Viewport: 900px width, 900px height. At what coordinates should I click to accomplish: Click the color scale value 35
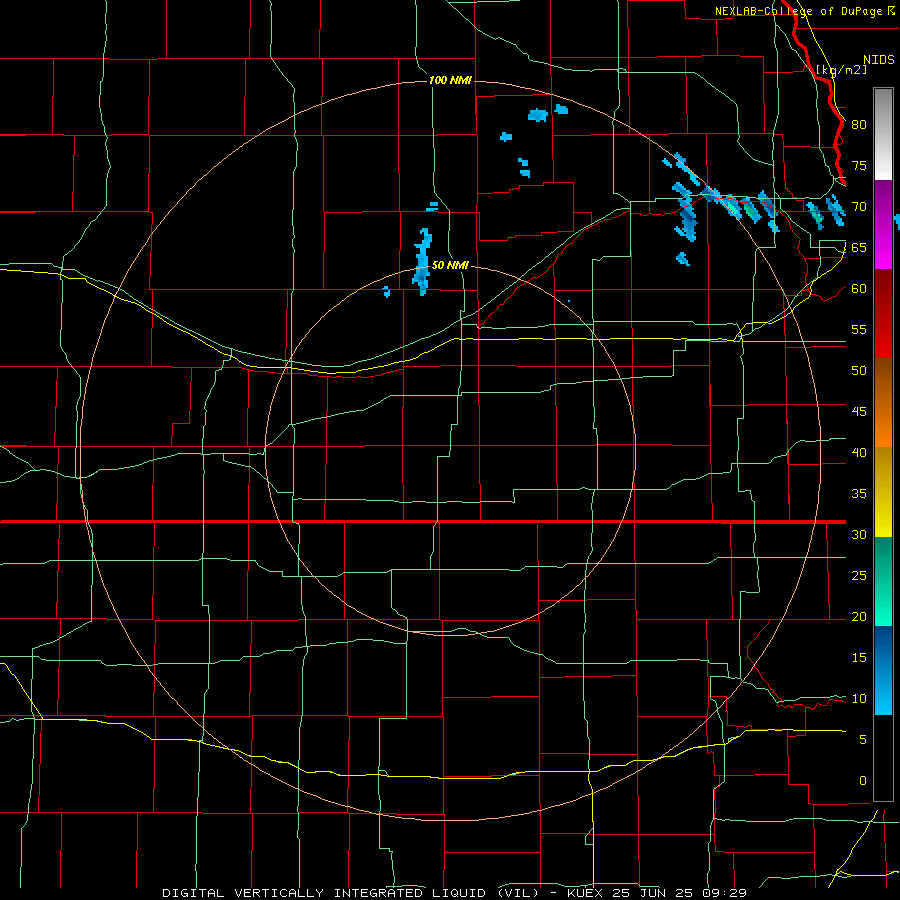point(859,494)
